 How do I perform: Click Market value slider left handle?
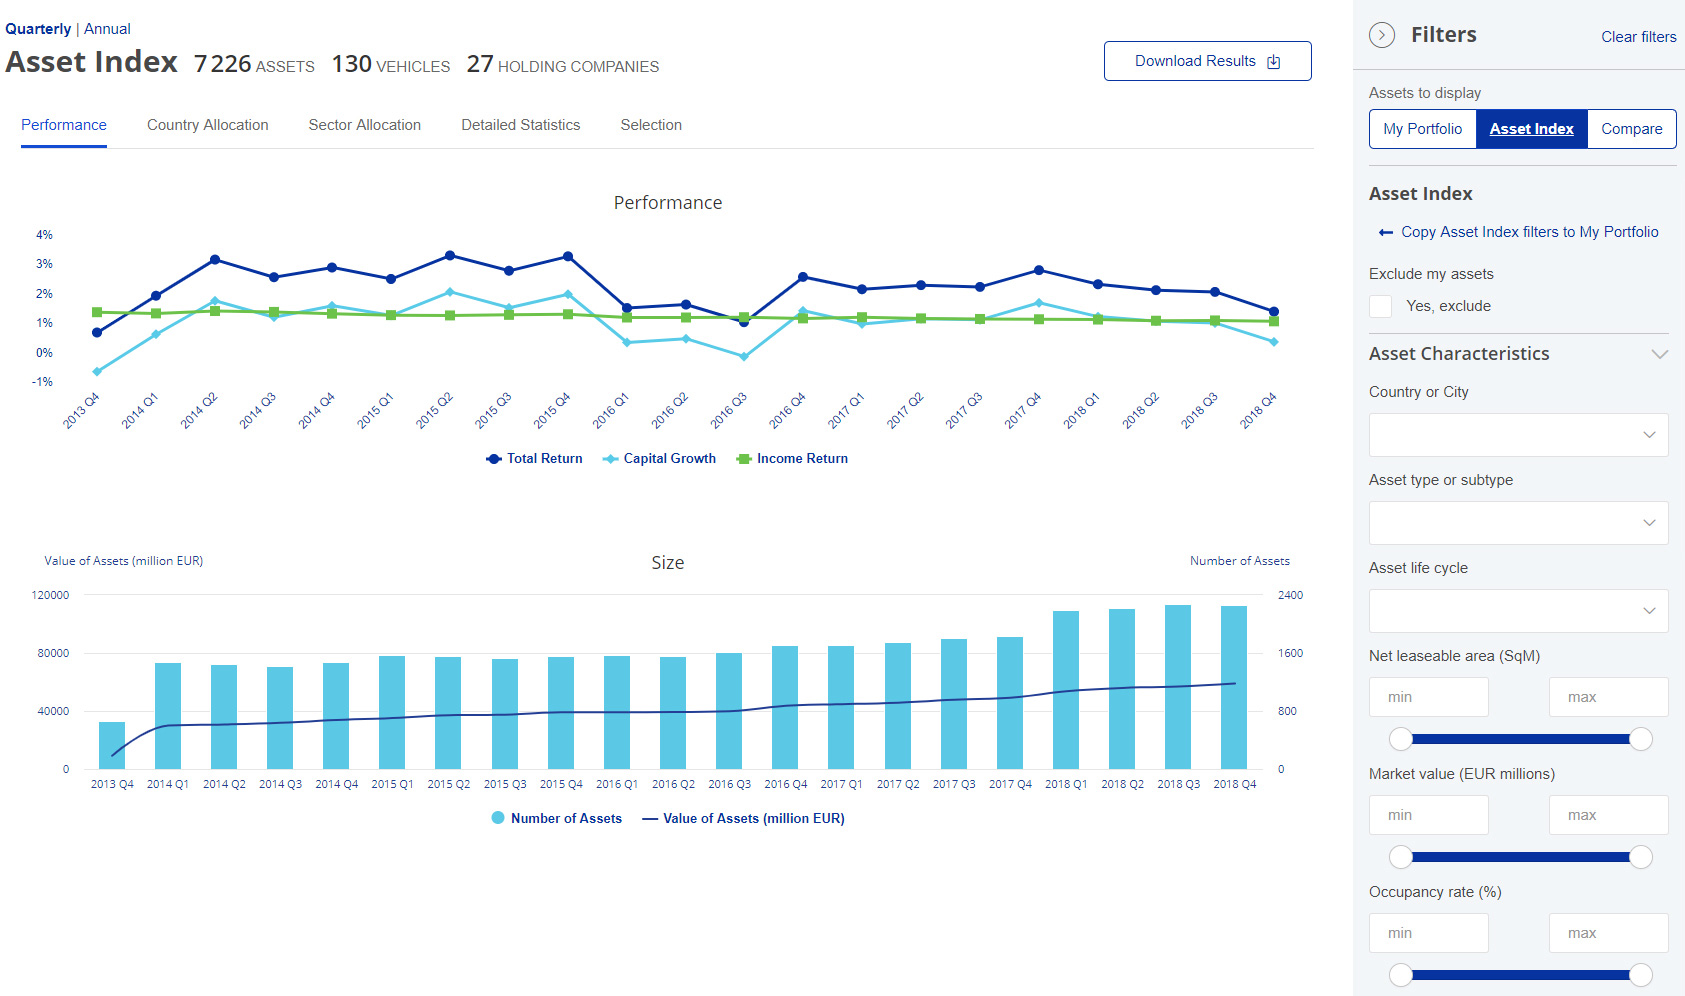click(1401, 857)
